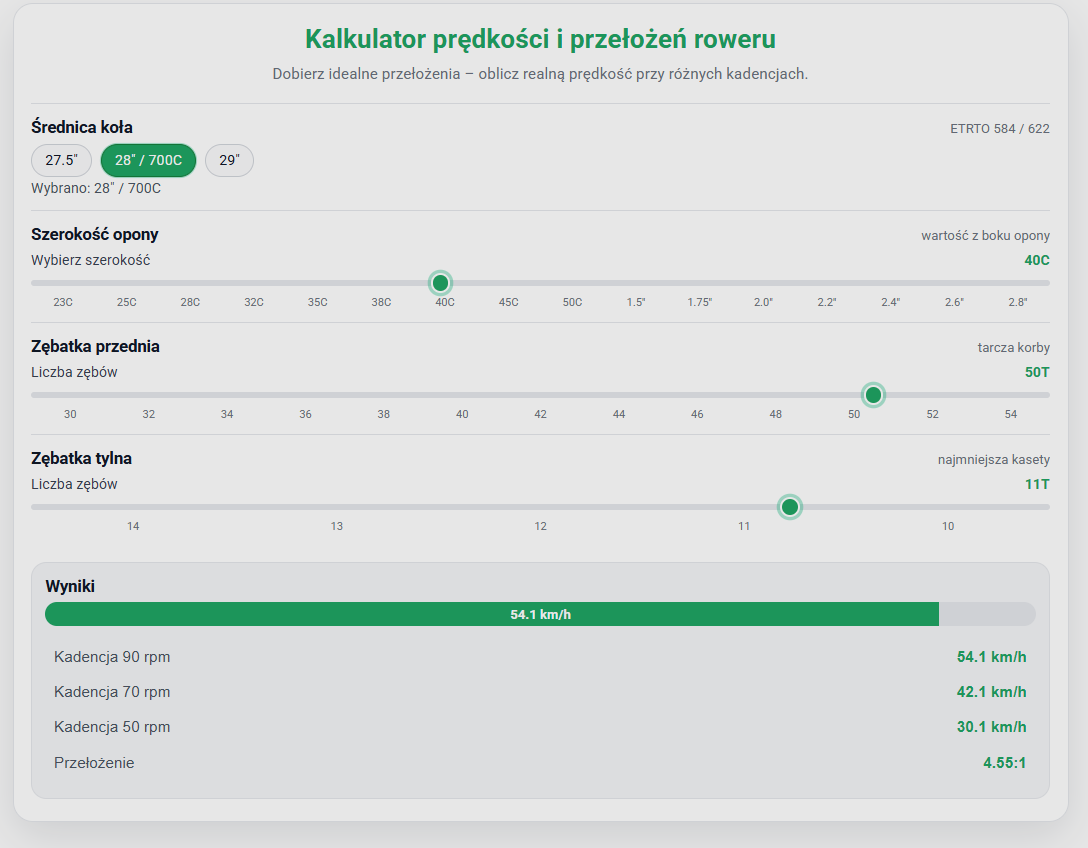Click the Kadencja 90 rpm result row
The image size is (1088, 848).
[540, 657]
